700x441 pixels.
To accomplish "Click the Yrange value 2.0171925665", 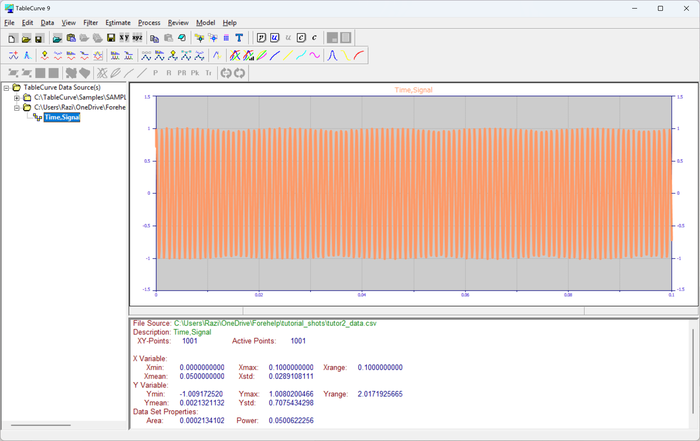I will 380,394.
